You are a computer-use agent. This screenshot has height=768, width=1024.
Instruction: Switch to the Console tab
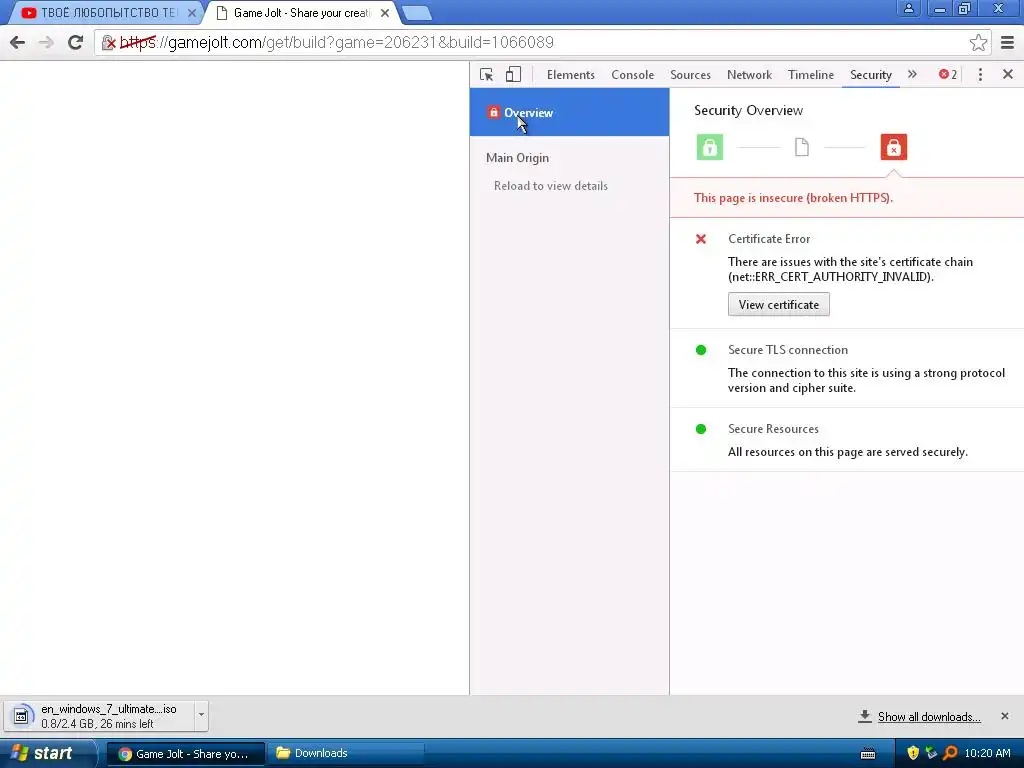632,75
